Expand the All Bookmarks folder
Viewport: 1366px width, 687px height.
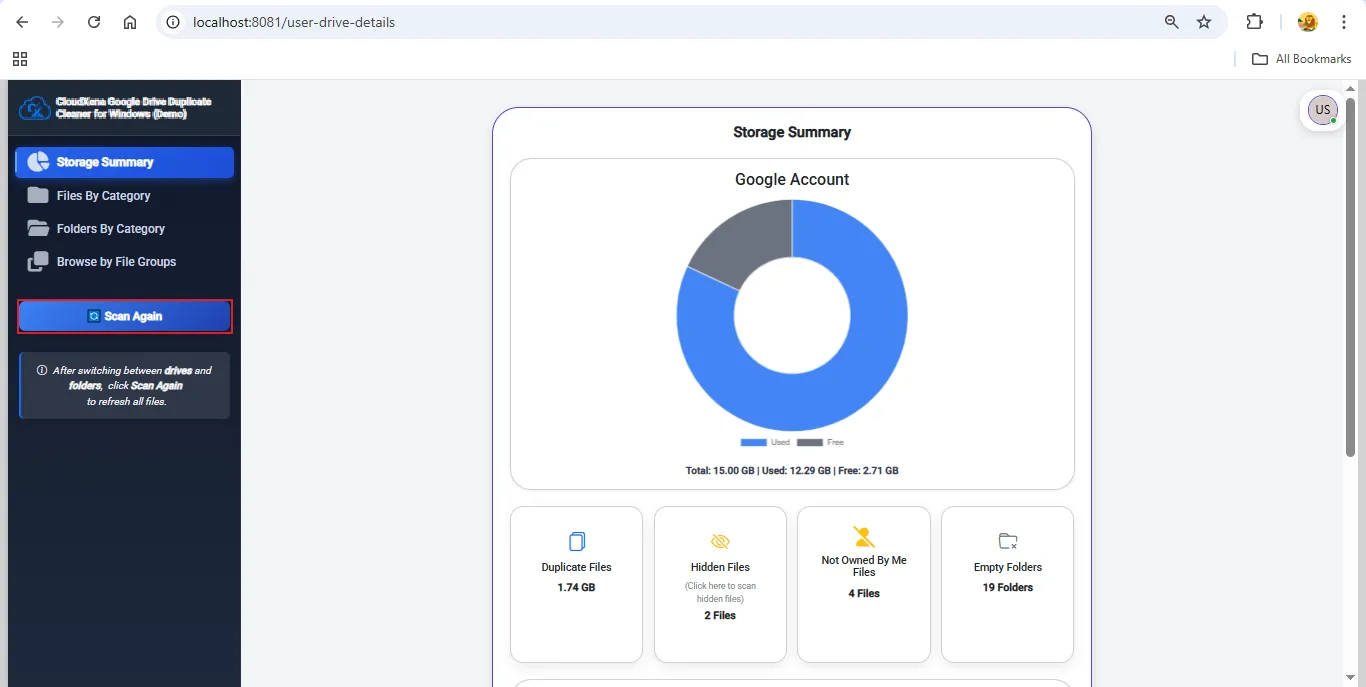tap(1302, 59)
